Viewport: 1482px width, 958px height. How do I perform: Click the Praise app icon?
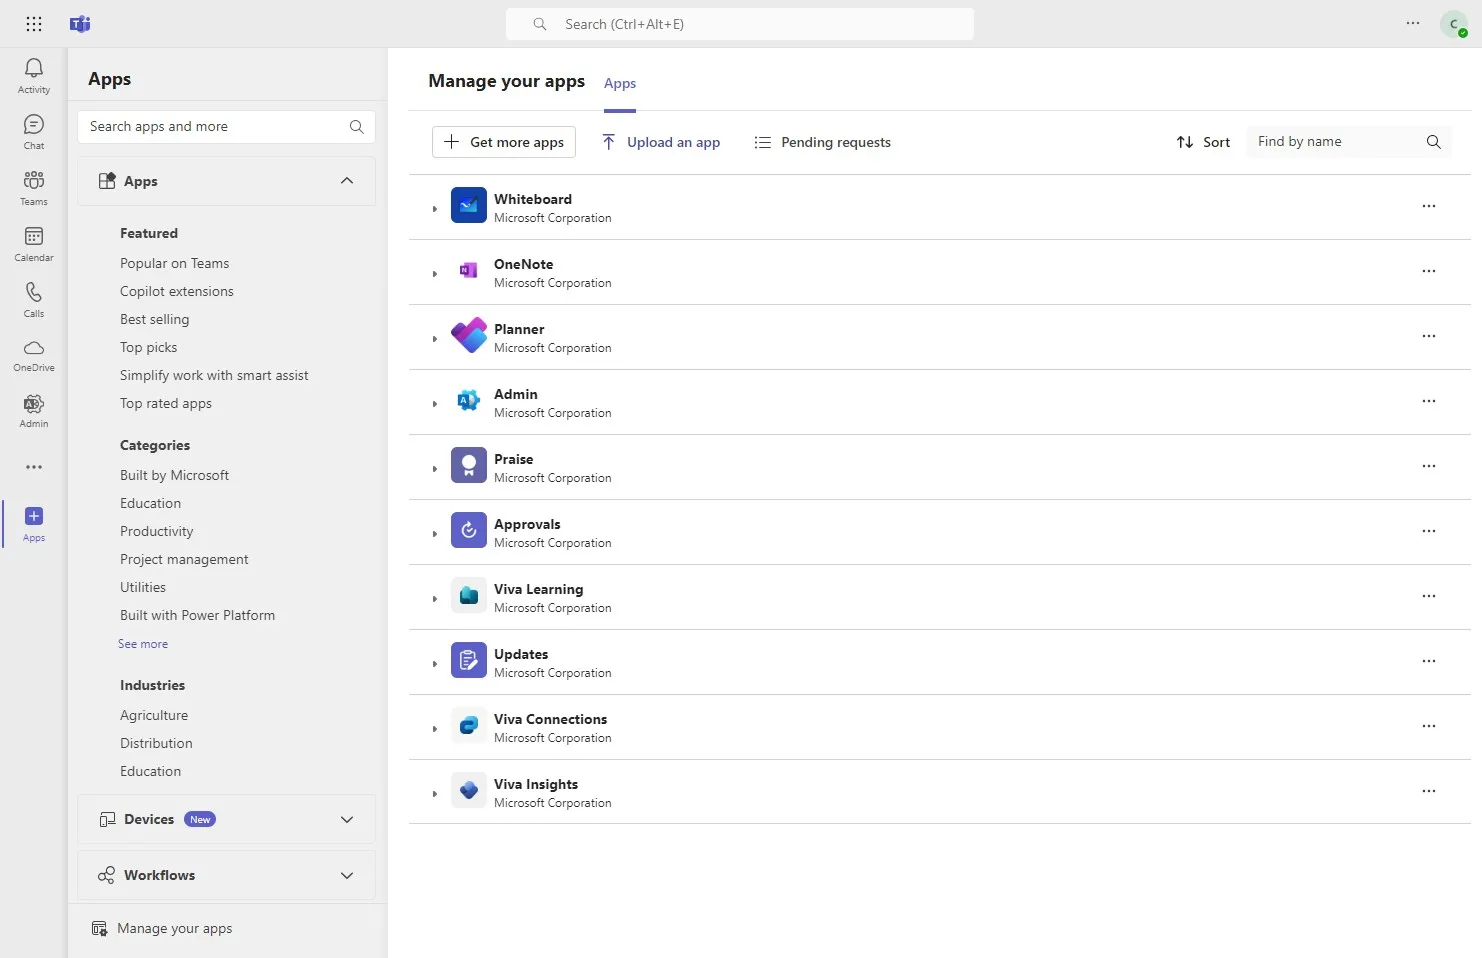tap(469, 466)
